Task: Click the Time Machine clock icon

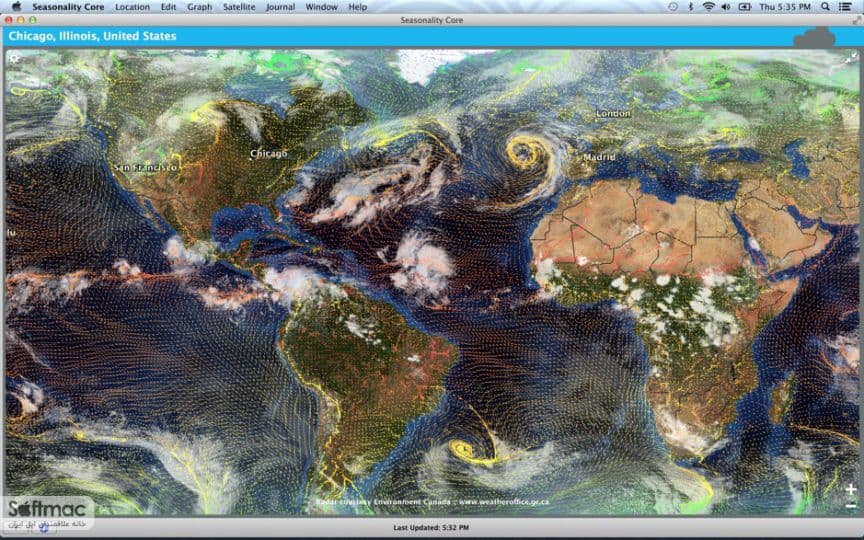Action: pos(673,7)
